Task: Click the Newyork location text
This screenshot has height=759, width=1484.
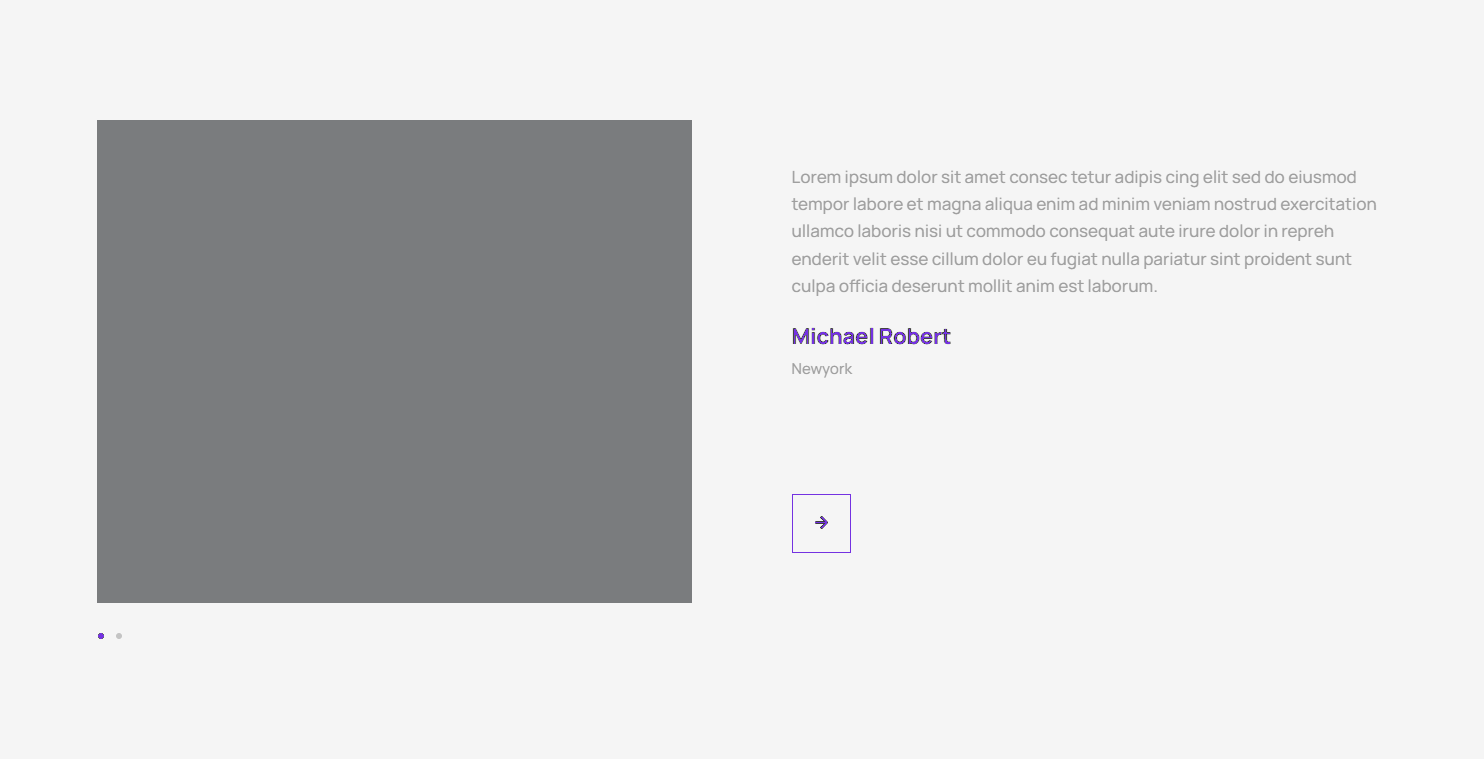Action: click(x=821, y=369)
